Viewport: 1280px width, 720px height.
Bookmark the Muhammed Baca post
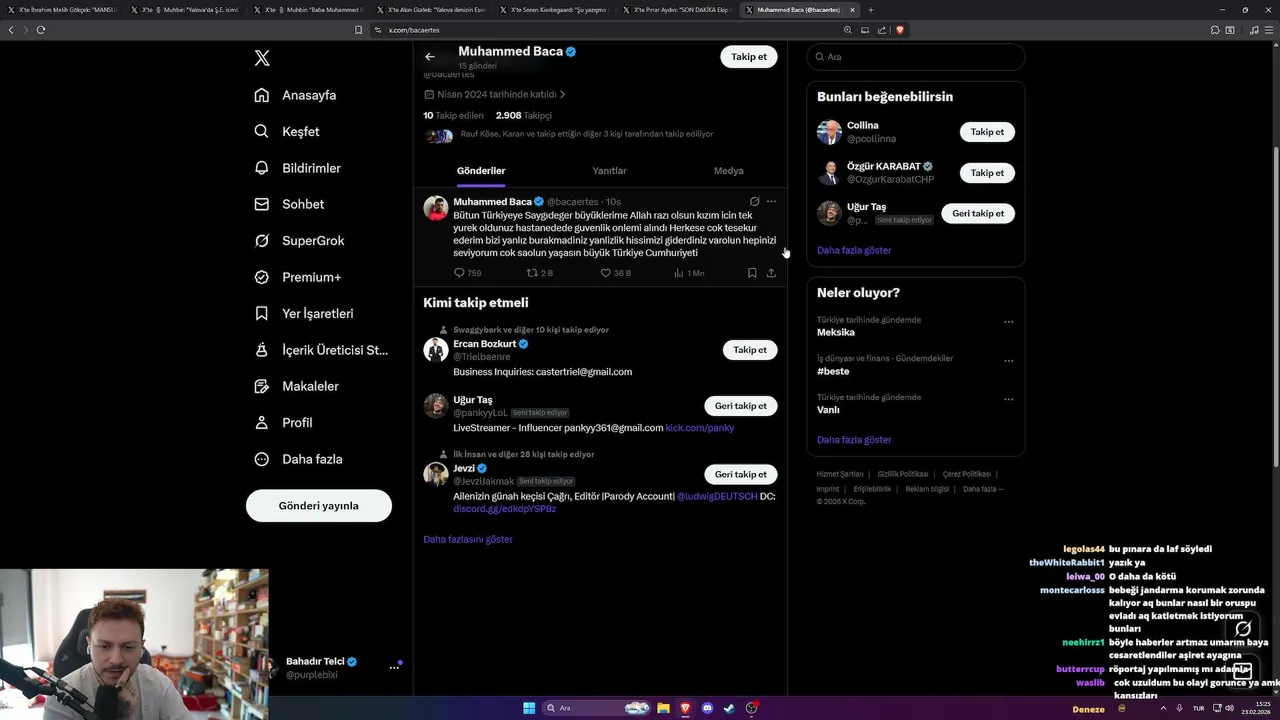click(752, 272)
